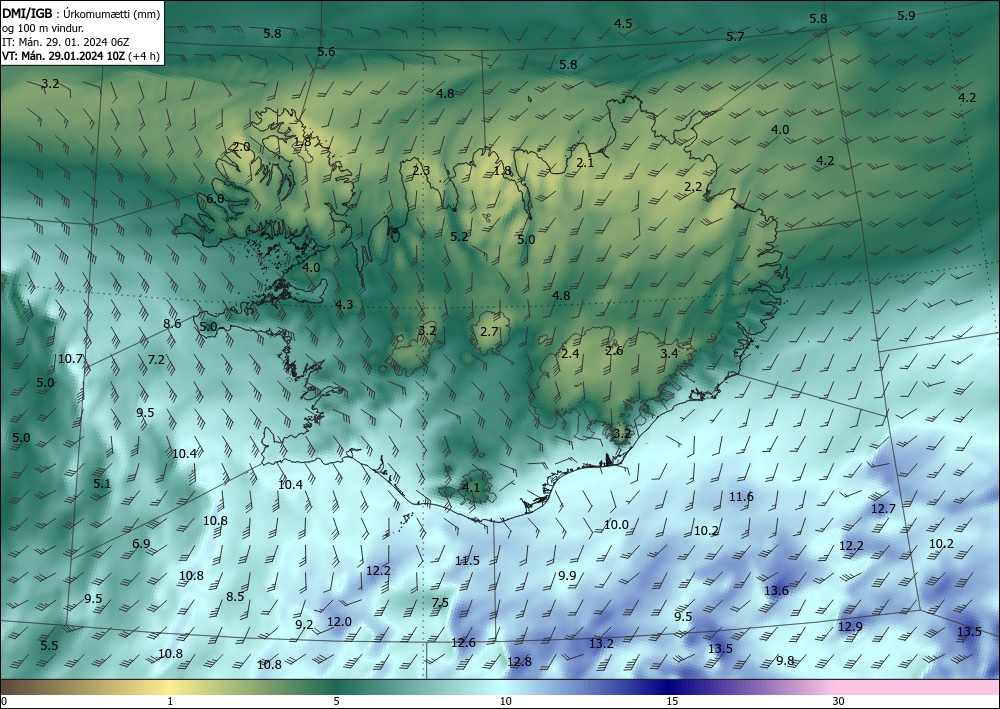The height and width of the screenshot is (709, 1000).
Task: Click the map value 13.6
Action: tap(776, 591)
